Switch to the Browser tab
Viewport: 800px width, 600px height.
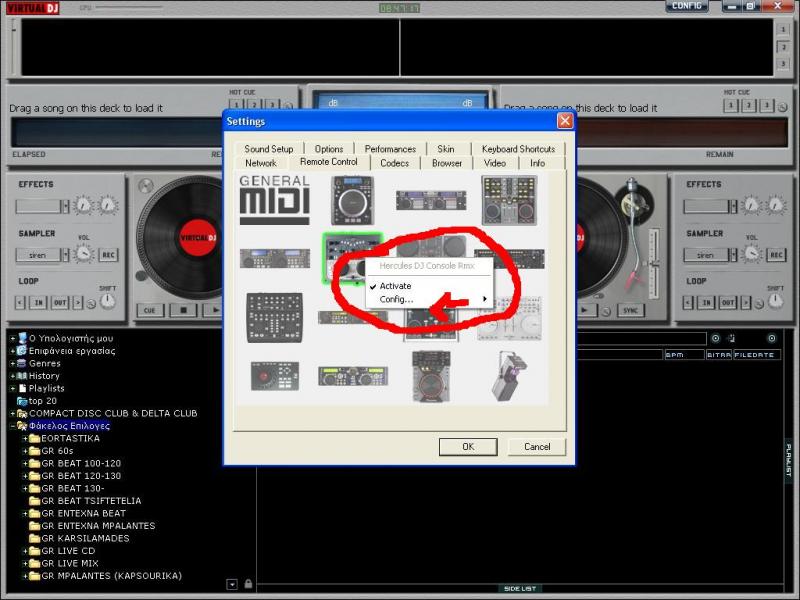click(x=446, y=163)
